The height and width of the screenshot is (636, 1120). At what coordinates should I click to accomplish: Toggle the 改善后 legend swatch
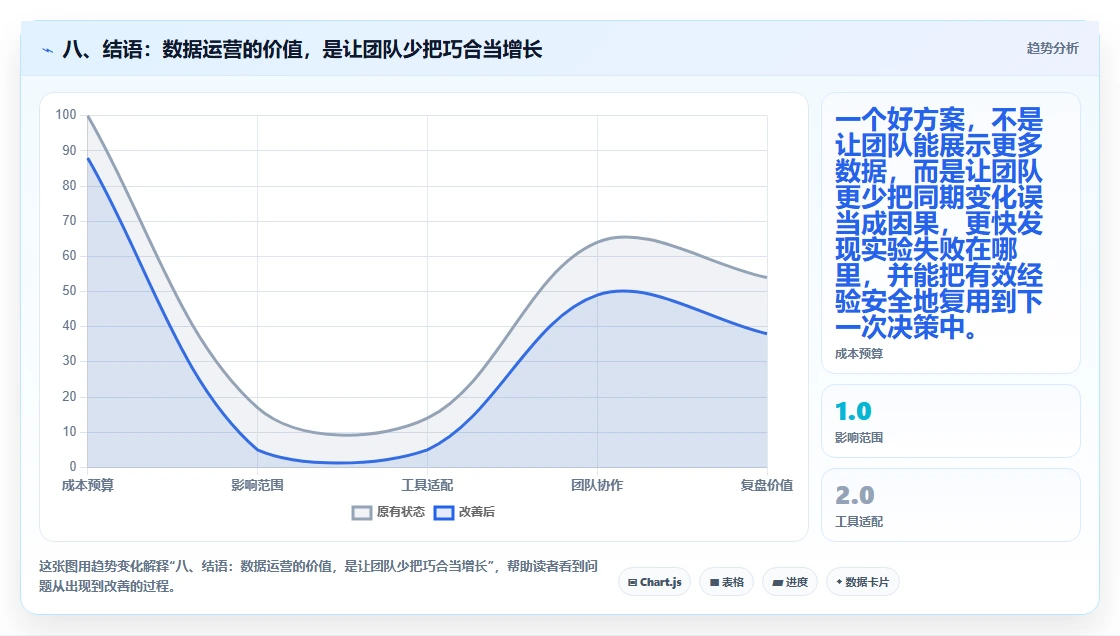(444, 512)
